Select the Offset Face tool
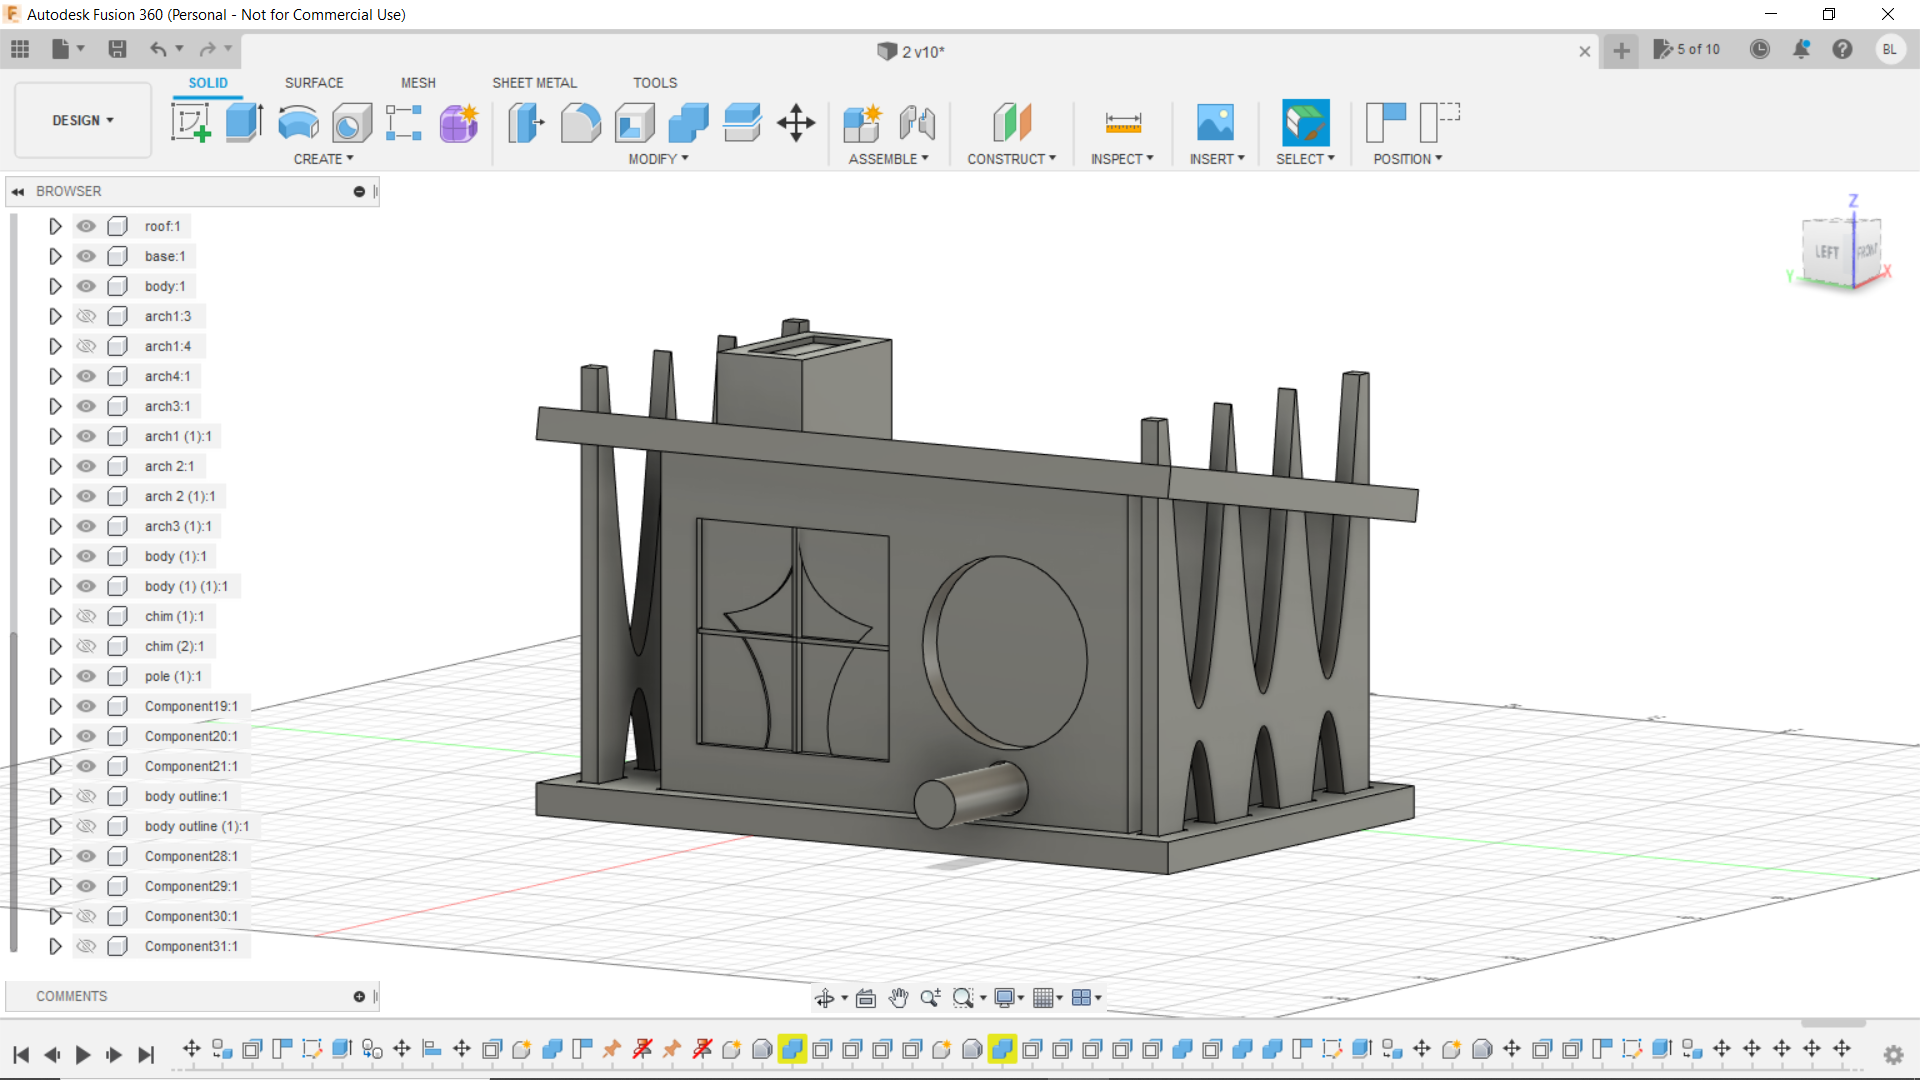The image size is (1920, 1080). tap(742, 123)
